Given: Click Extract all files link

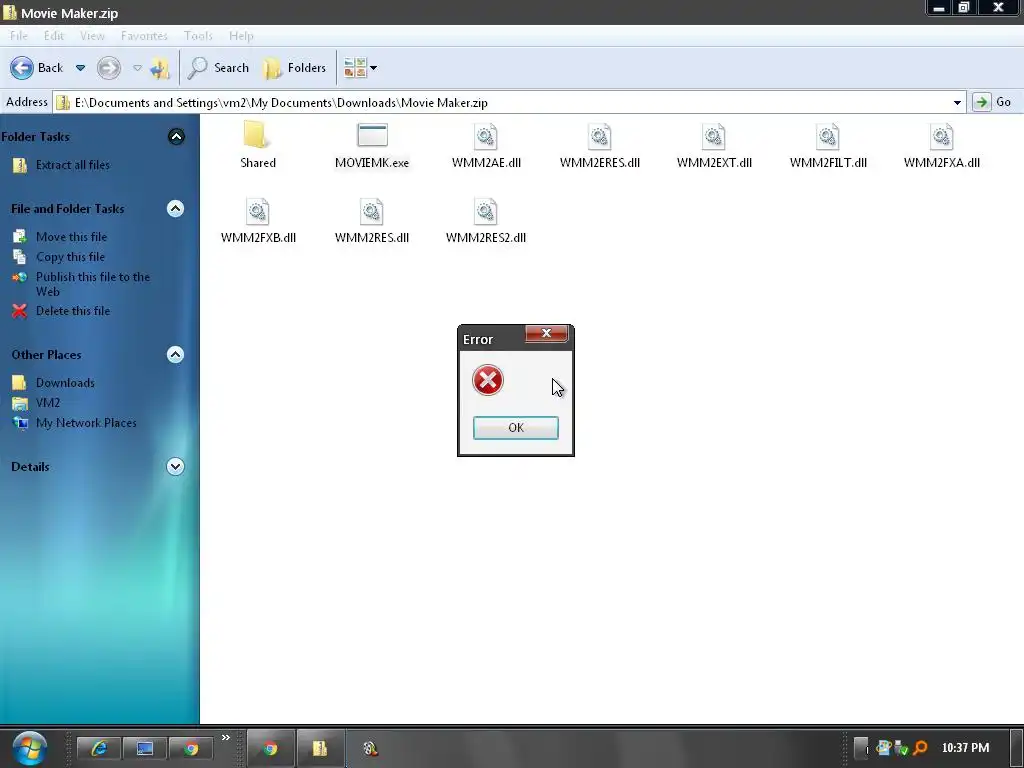Looking at the screenshot, I should pyautogui.click(x=72, y=165).
